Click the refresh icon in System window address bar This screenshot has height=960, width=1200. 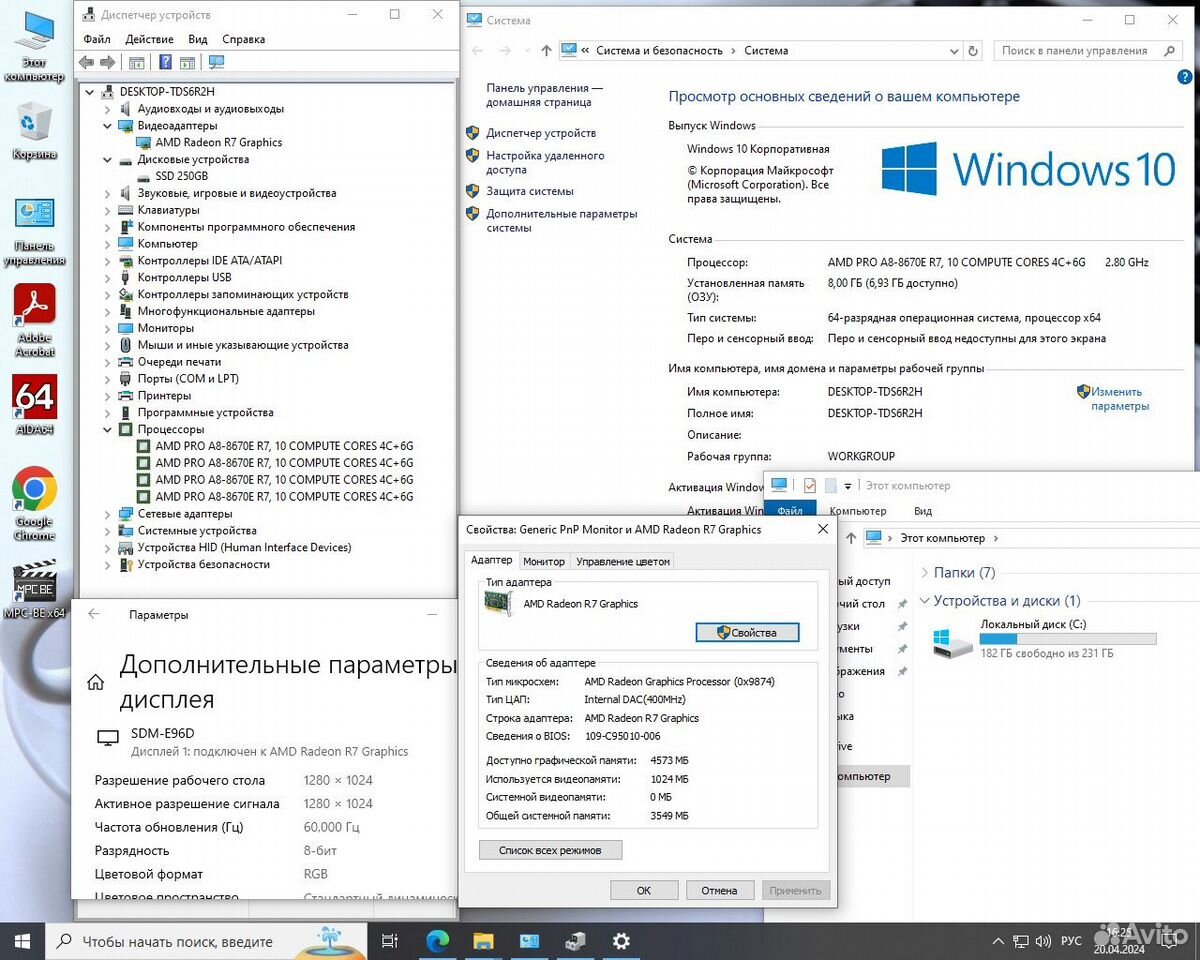click(x=973, y=50)
